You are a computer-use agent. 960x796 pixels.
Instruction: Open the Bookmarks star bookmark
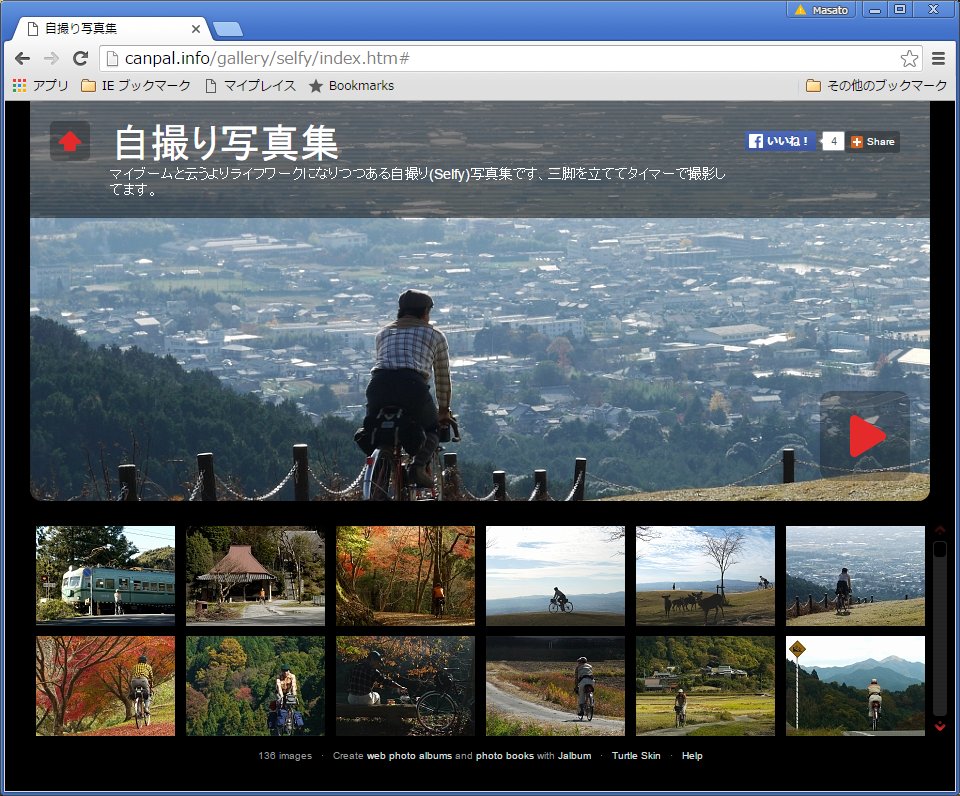[x=351, y=86]
